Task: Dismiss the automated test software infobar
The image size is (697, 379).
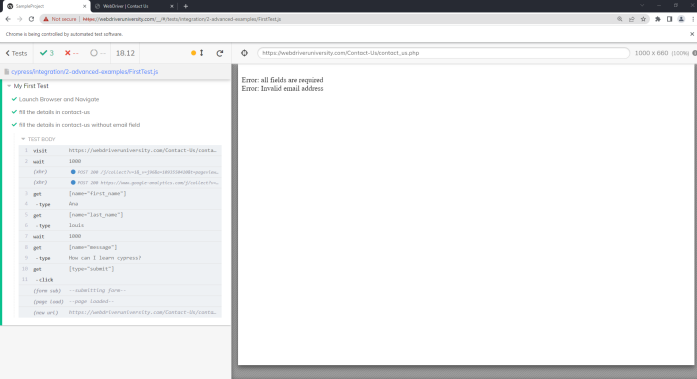Action: tap(692, 34)
